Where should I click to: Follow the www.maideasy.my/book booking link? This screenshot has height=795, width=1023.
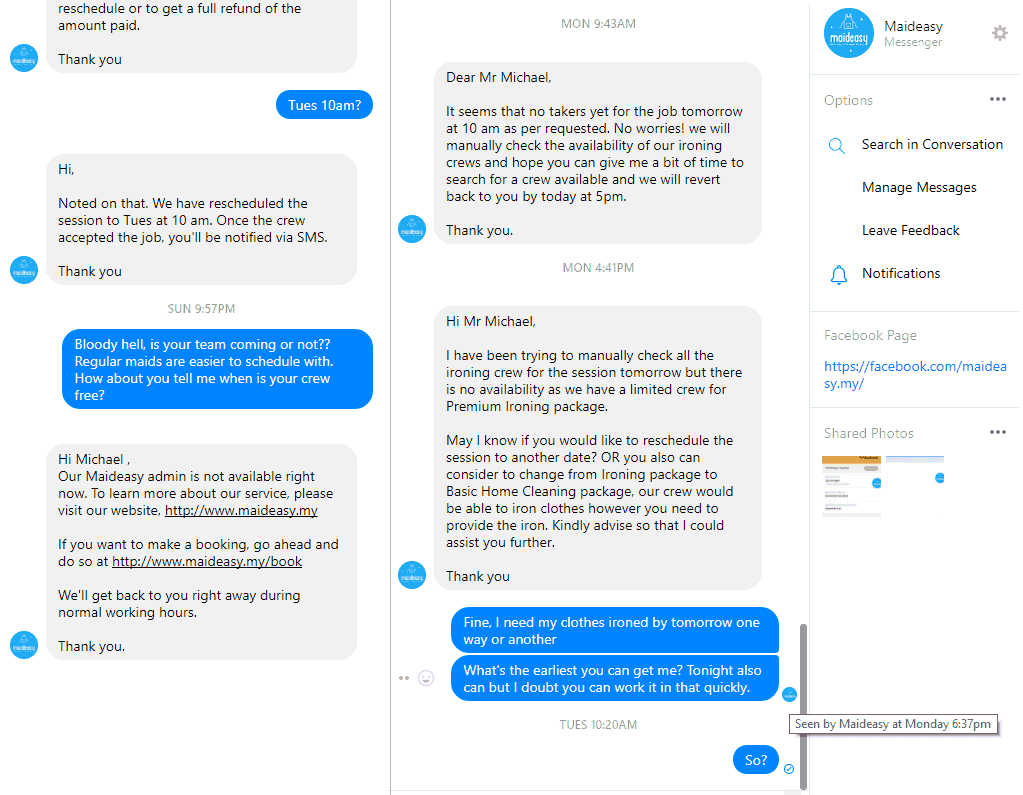tap(207, 562)
